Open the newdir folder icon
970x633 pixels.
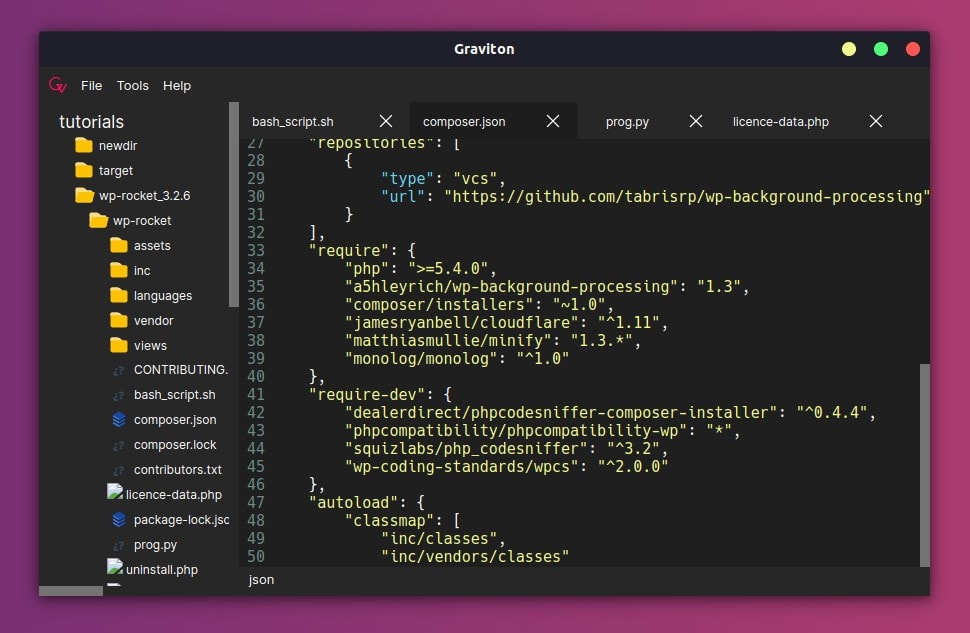click(x=84, y=145)
